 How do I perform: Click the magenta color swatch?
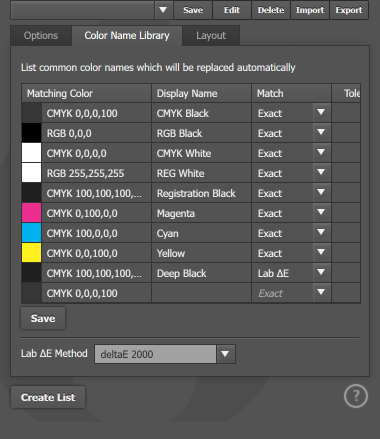tap(31, 213)
